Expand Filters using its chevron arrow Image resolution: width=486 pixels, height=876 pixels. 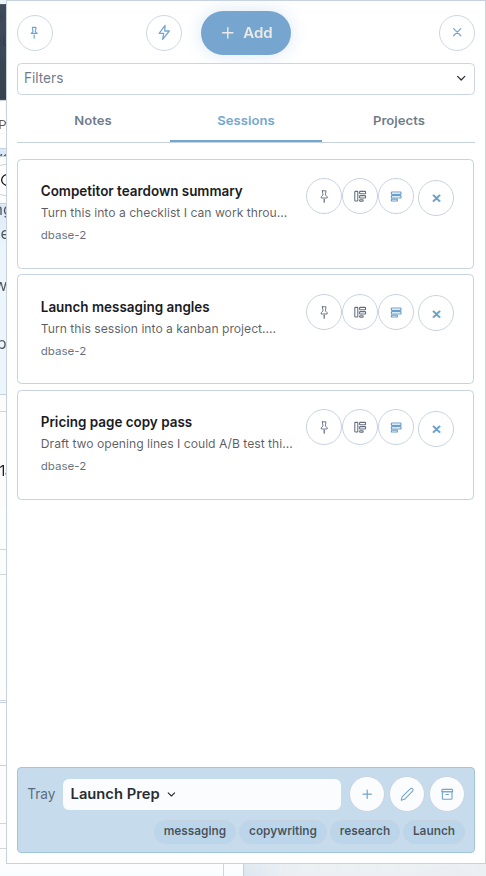click(x=461, y=78)
